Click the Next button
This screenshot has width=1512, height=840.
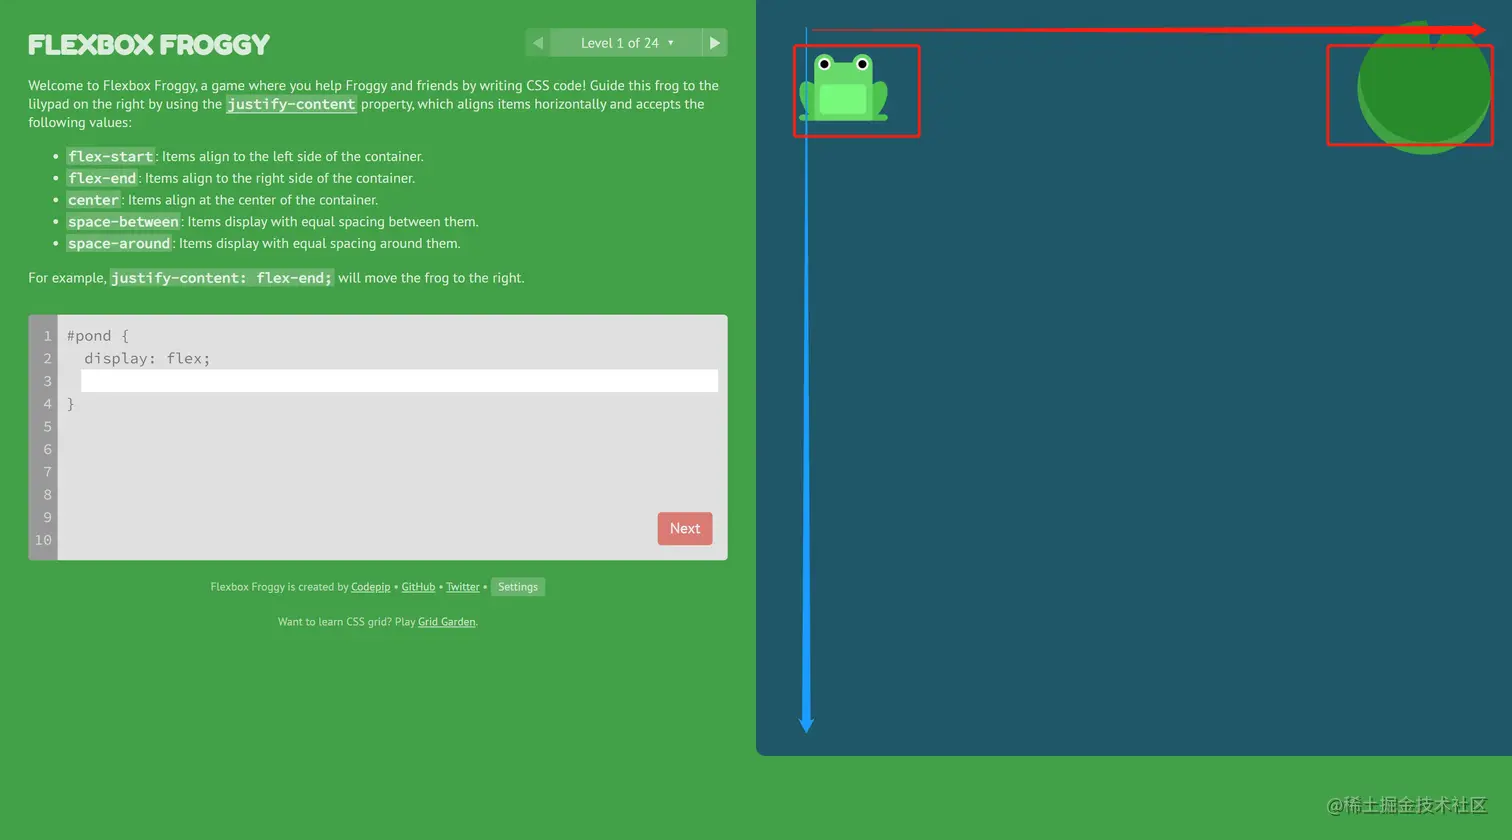click(685, 529)
